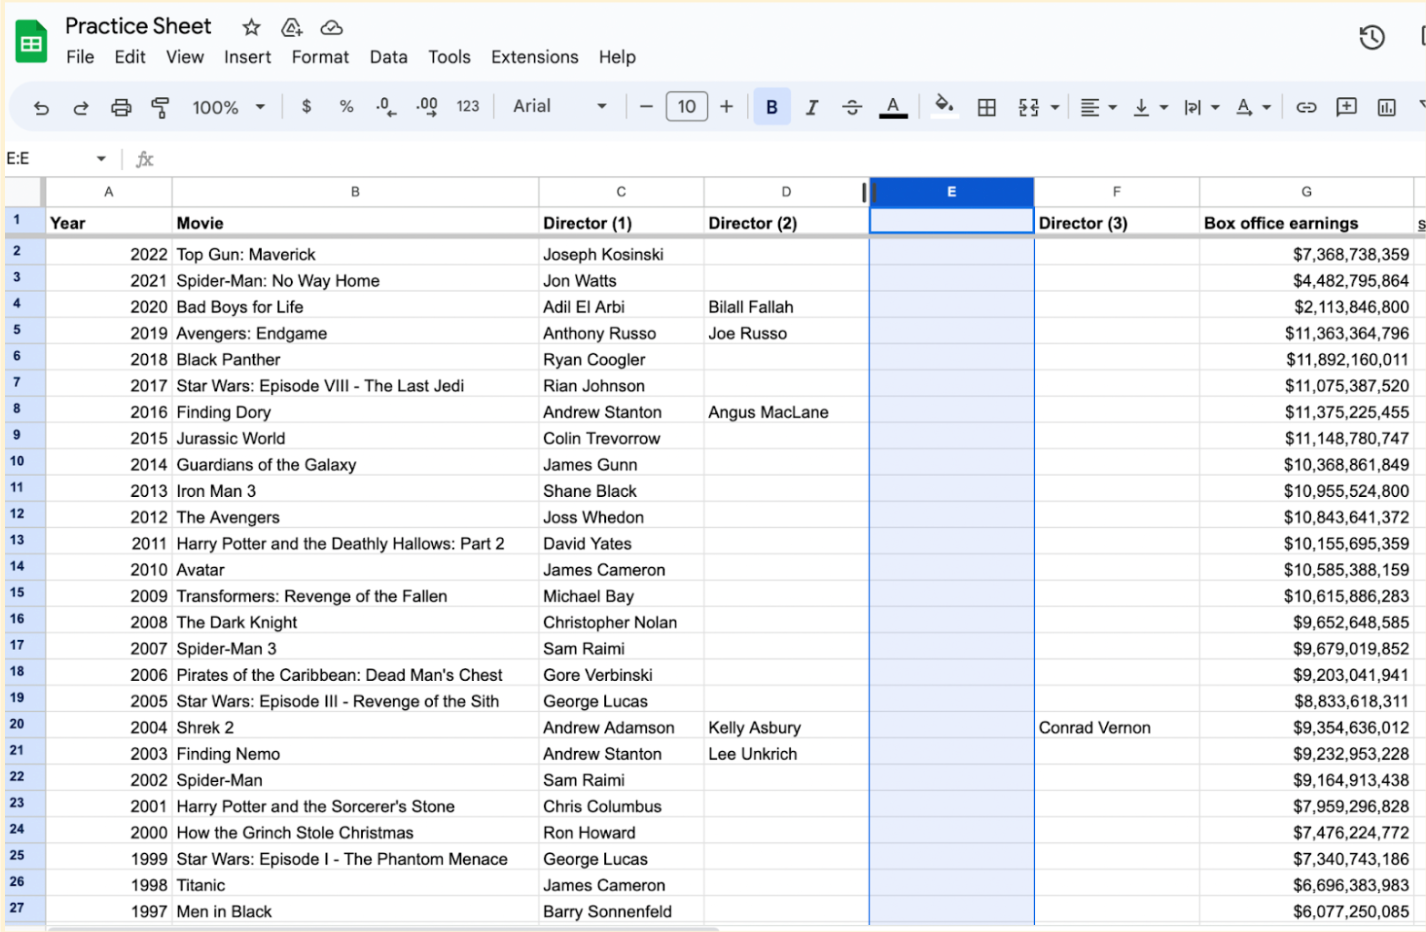Click the cell Men in Black
This screenshot has height=932, width=1426.
[x=355, y=911]
